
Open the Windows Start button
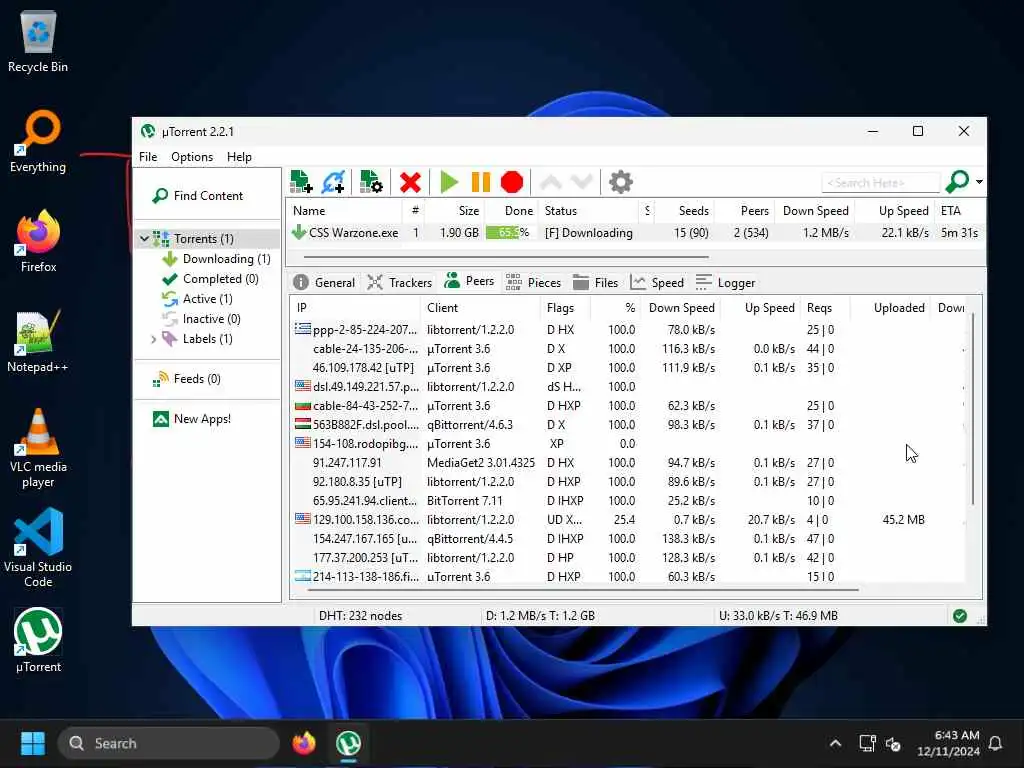pyautogui.click(x=33, y=743)
